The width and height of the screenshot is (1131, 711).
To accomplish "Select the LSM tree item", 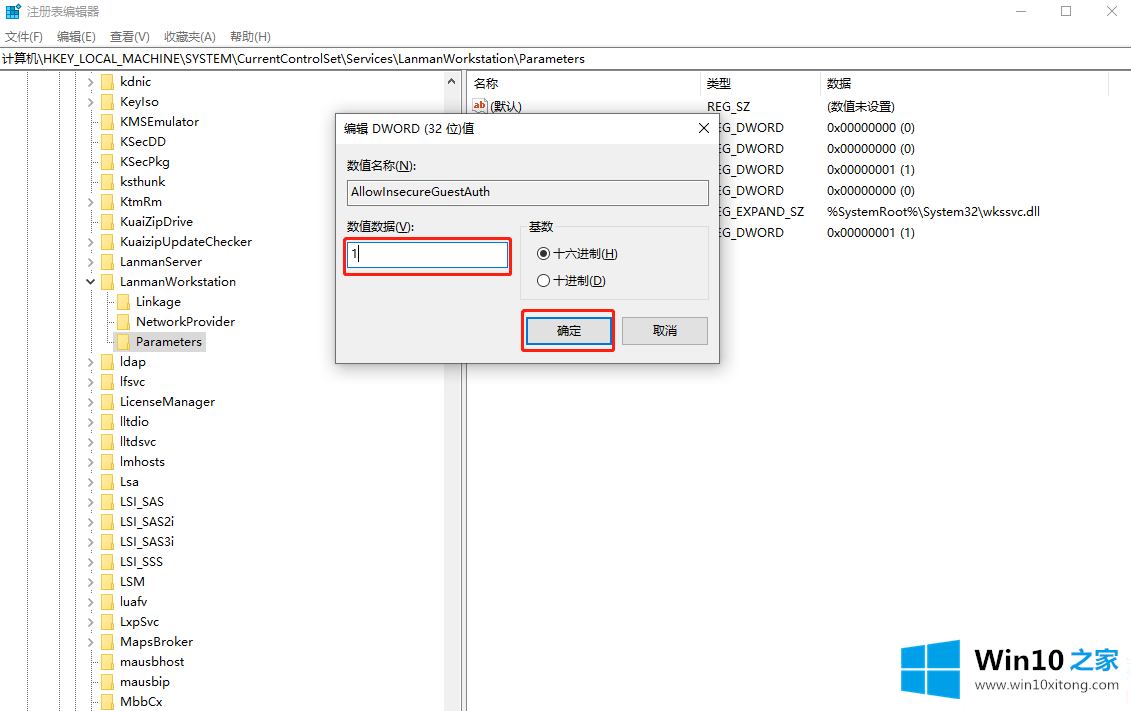I will (133, 582).
